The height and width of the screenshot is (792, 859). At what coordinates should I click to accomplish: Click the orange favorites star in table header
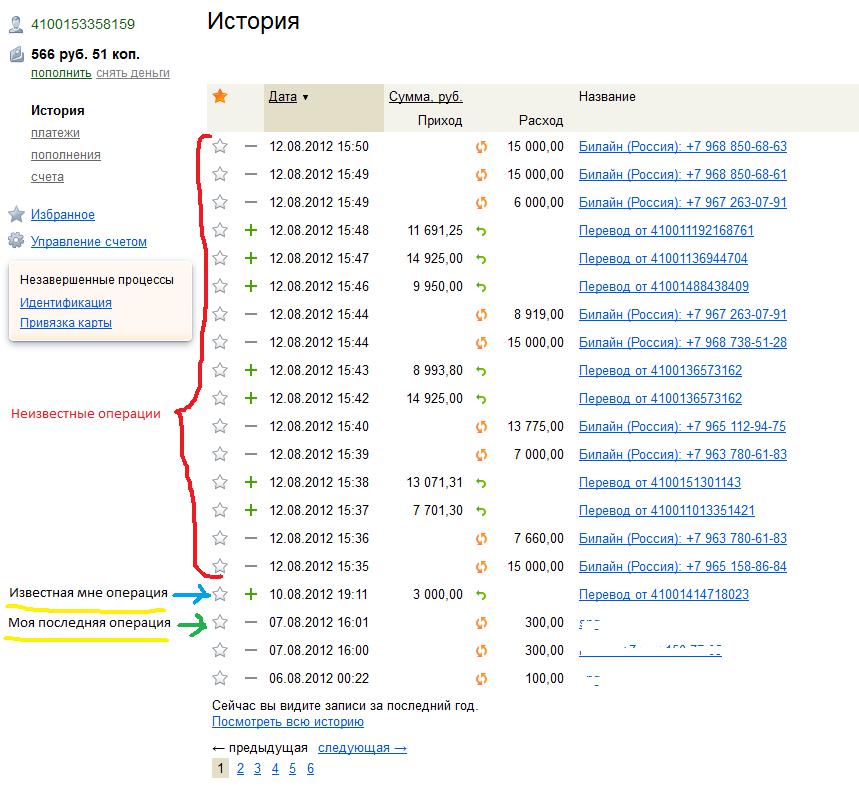[x=220, y=96]
